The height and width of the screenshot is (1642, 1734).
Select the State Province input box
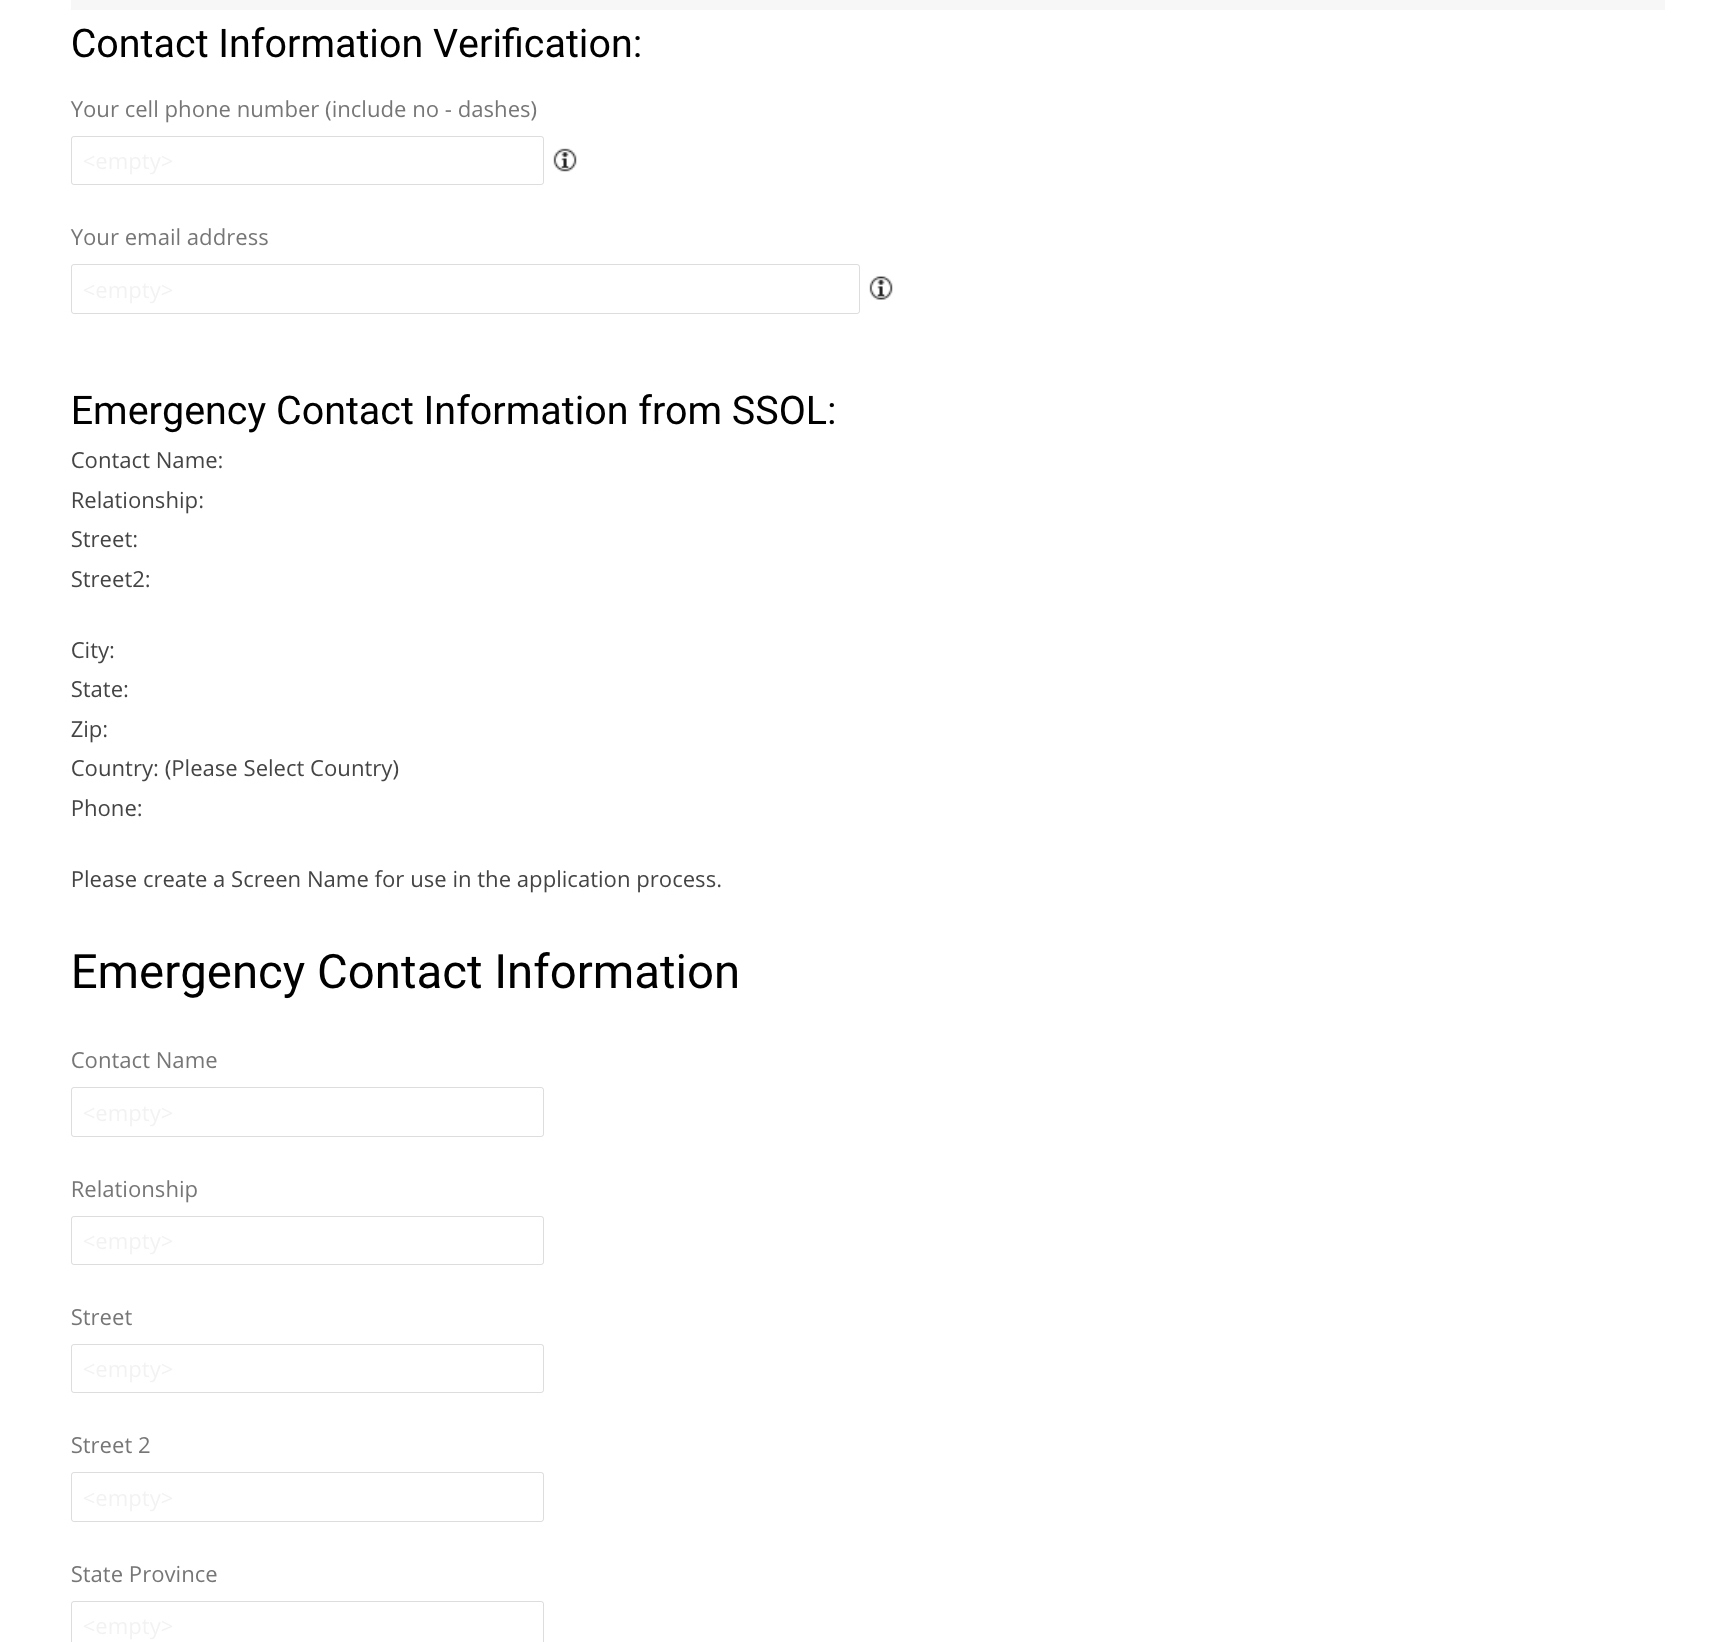[307, 1622]
